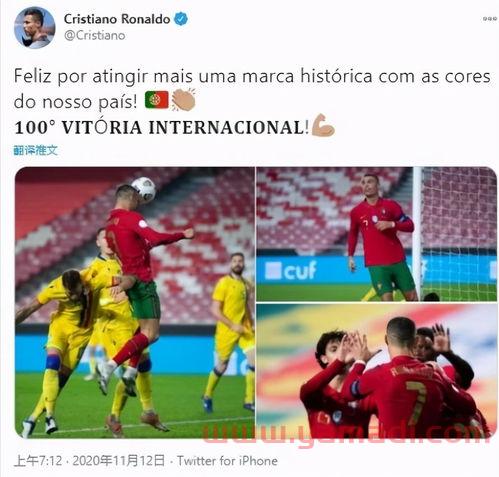Click the 上午7:12 timestamp
This screenshot has height=477, width=499.
pos(38,461)
